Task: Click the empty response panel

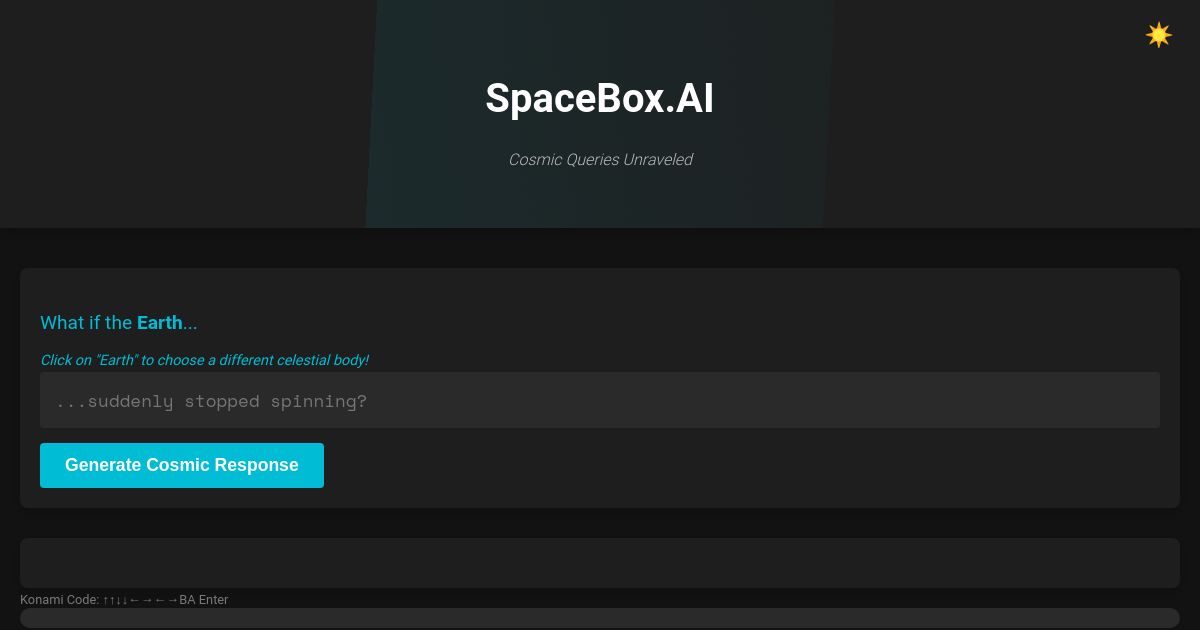Action: pyautogui.click(x=600, y=562)
